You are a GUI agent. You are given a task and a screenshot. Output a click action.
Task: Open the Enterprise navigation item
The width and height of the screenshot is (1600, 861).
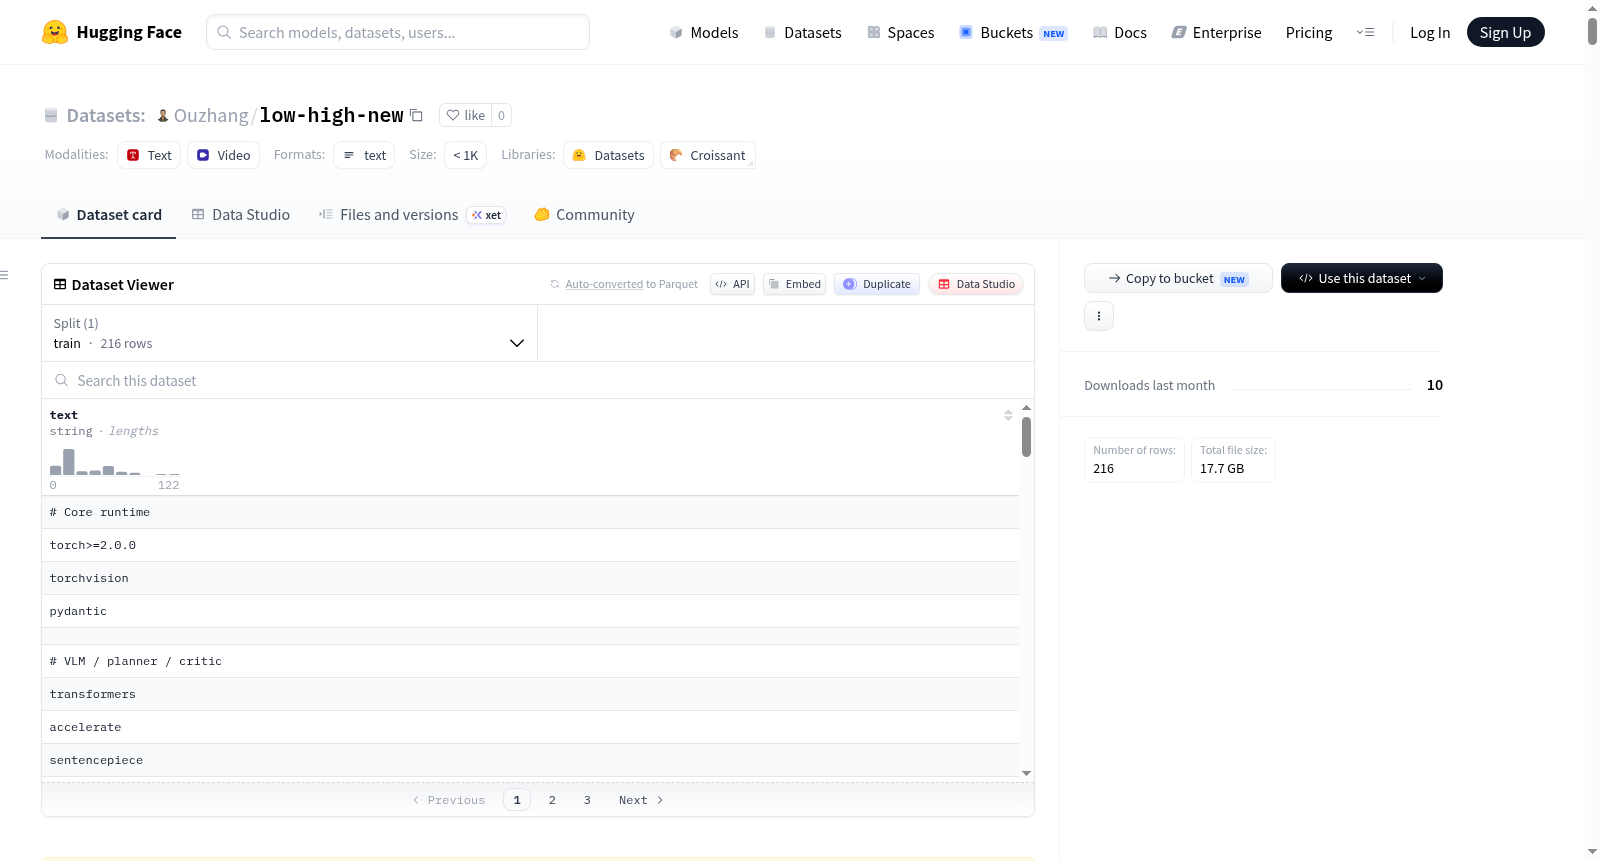tap(1216, 32)
